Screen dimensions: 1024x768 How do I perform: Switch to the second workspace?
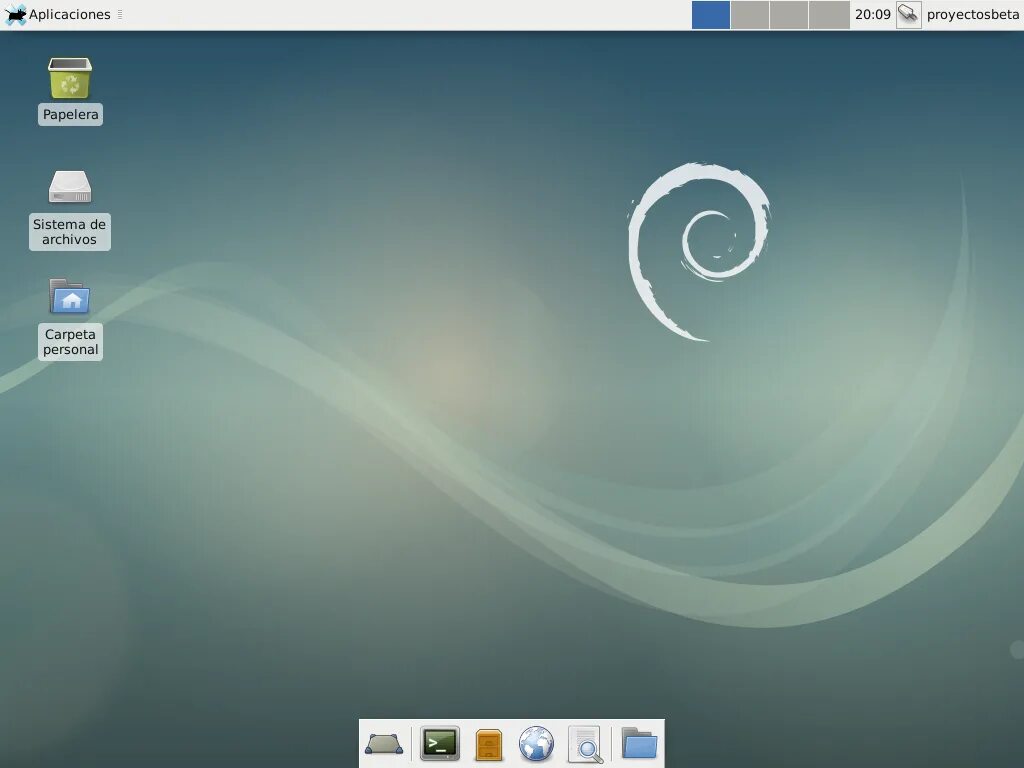[x=750, y=14]
